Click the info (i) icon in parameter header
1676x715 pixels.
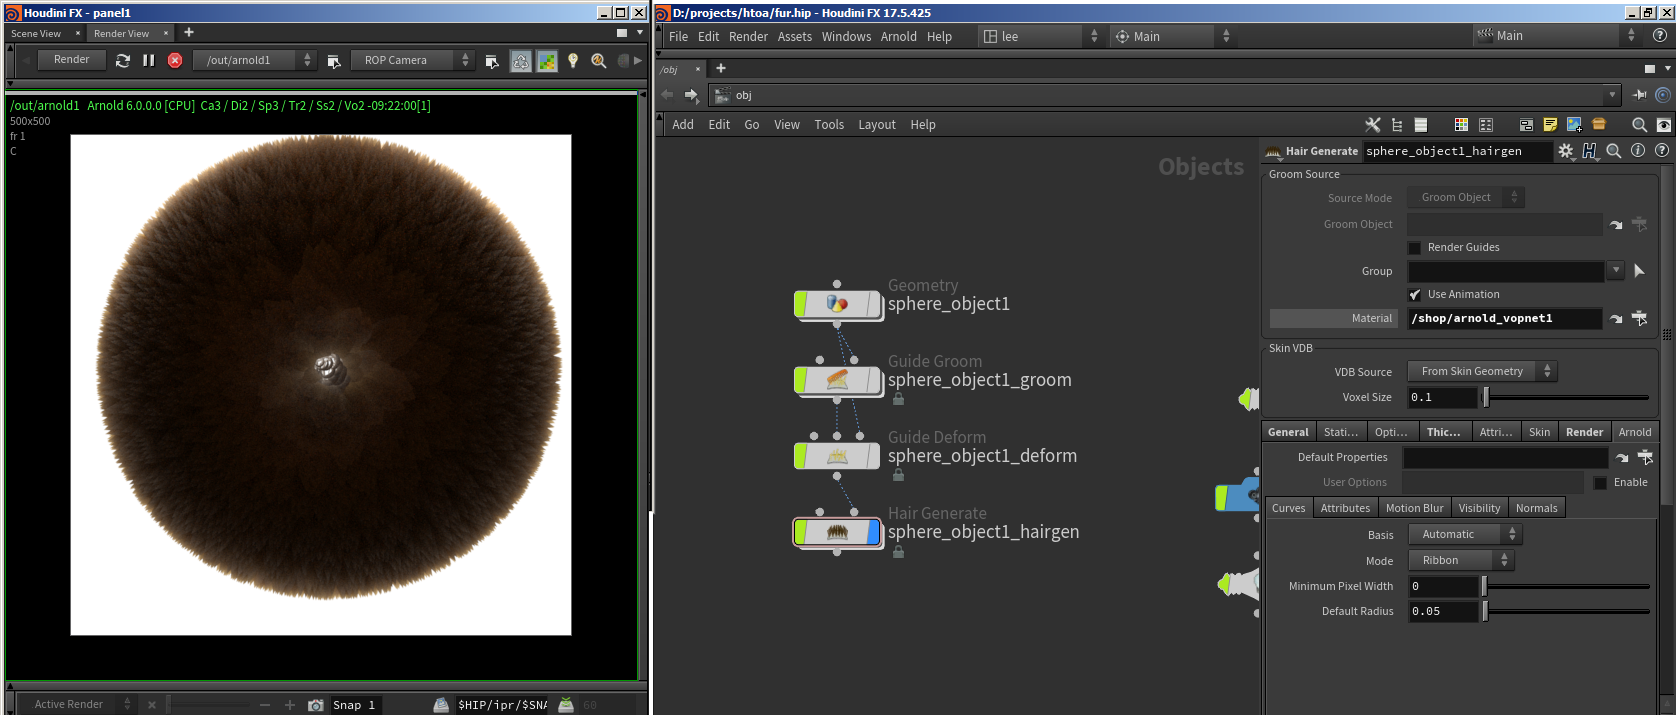tap(1638, 151)
